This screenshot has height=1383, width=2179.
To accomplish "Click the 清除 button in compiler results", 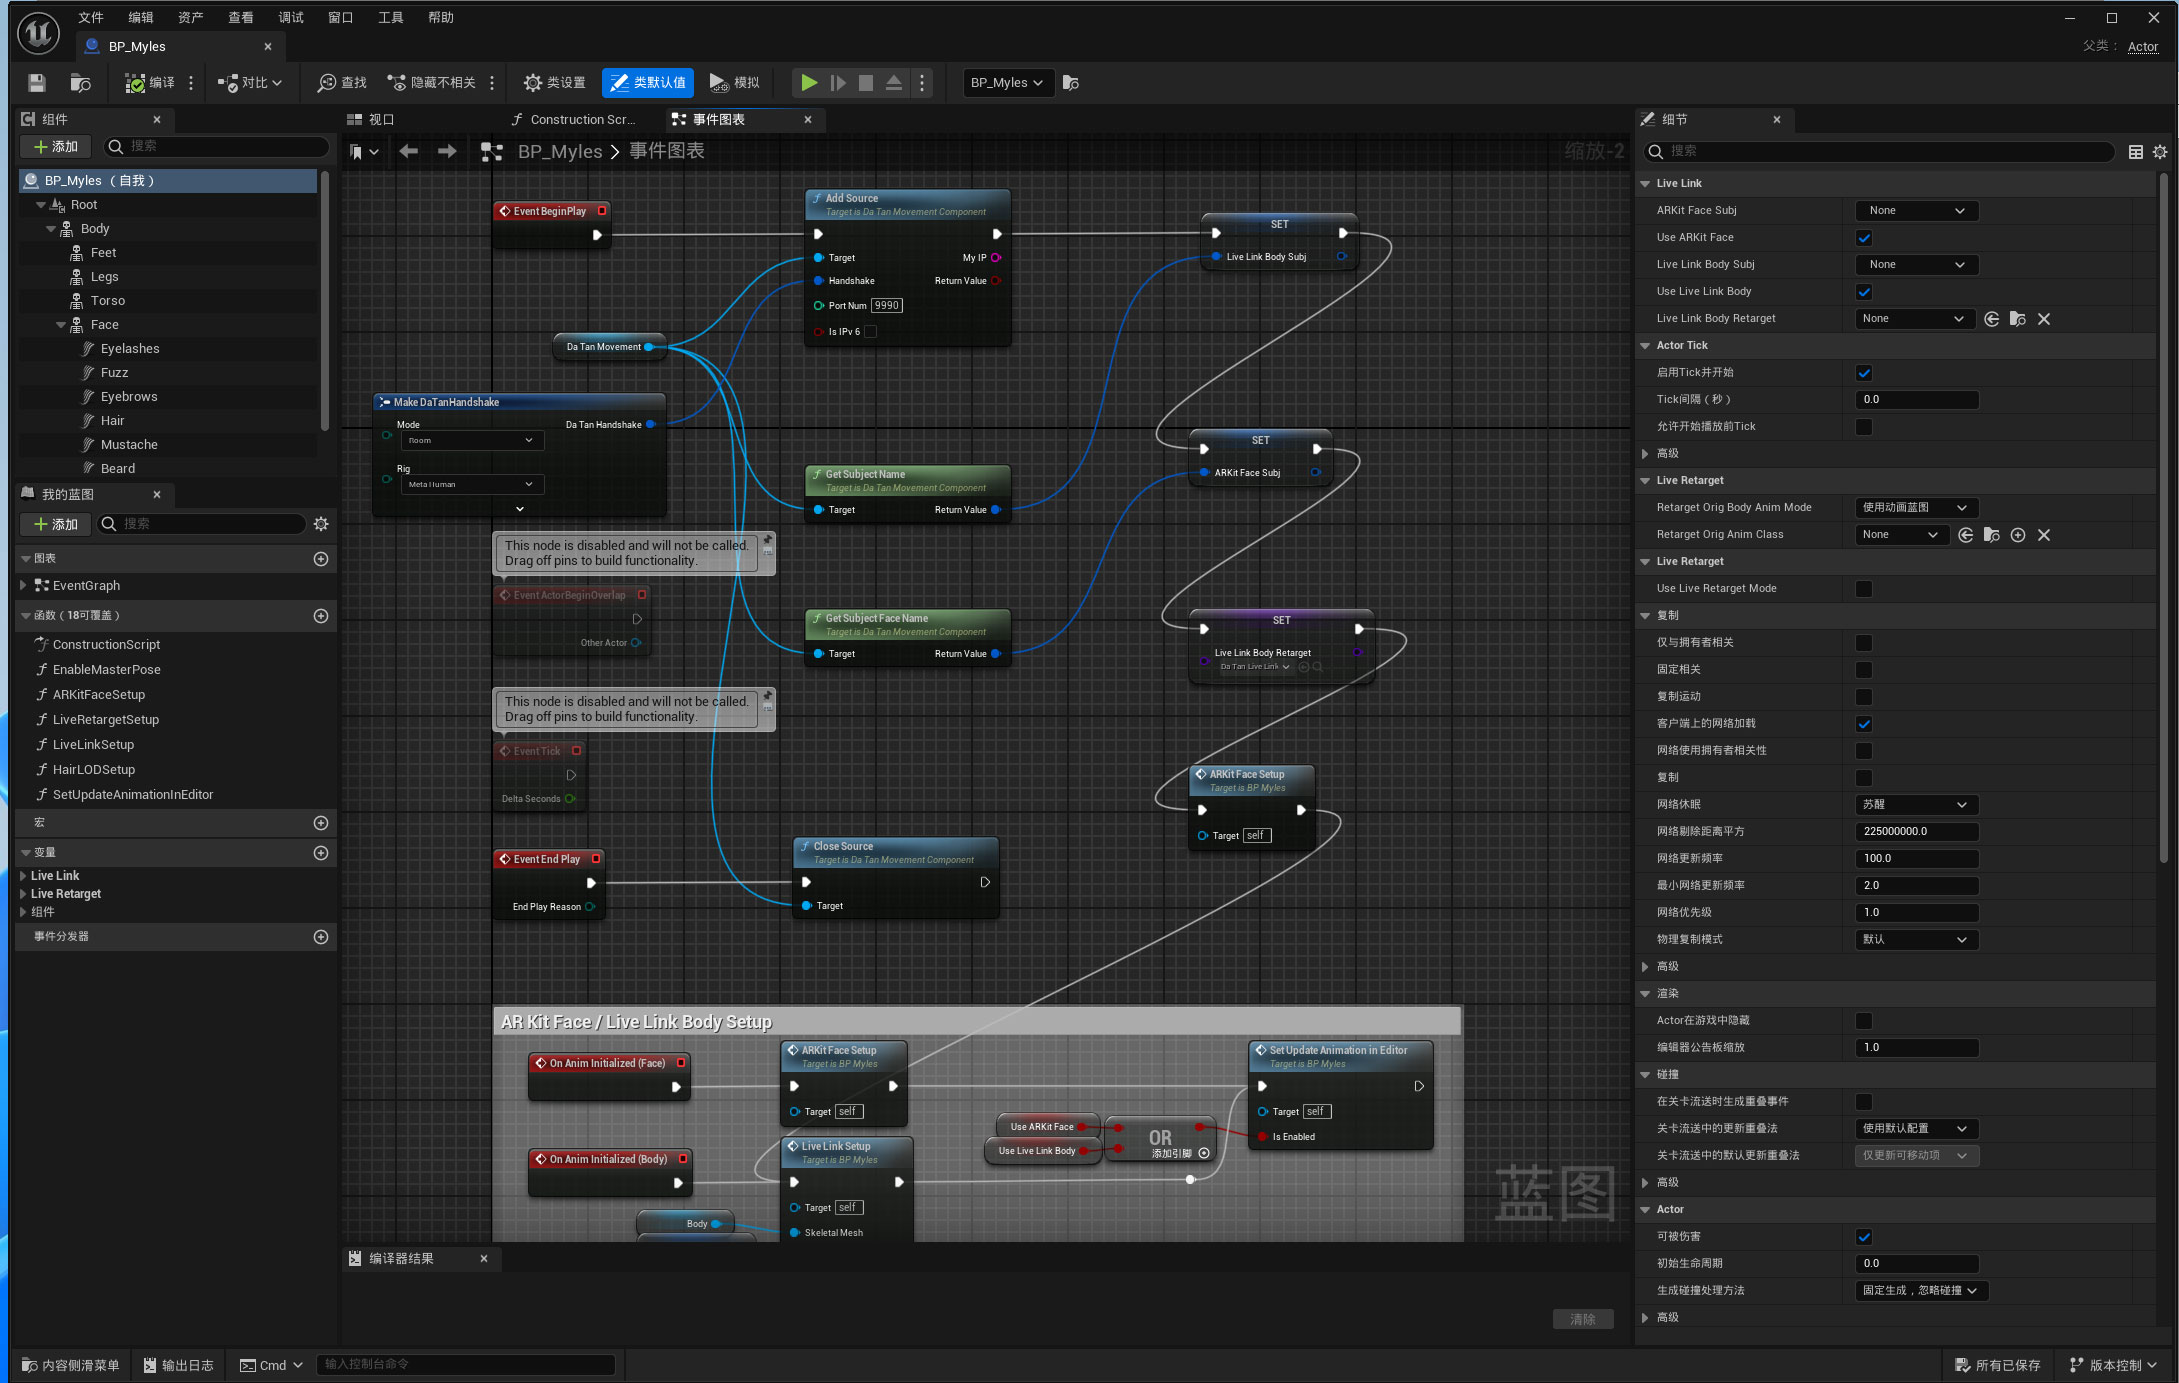I will [x=1582, y=1319].
